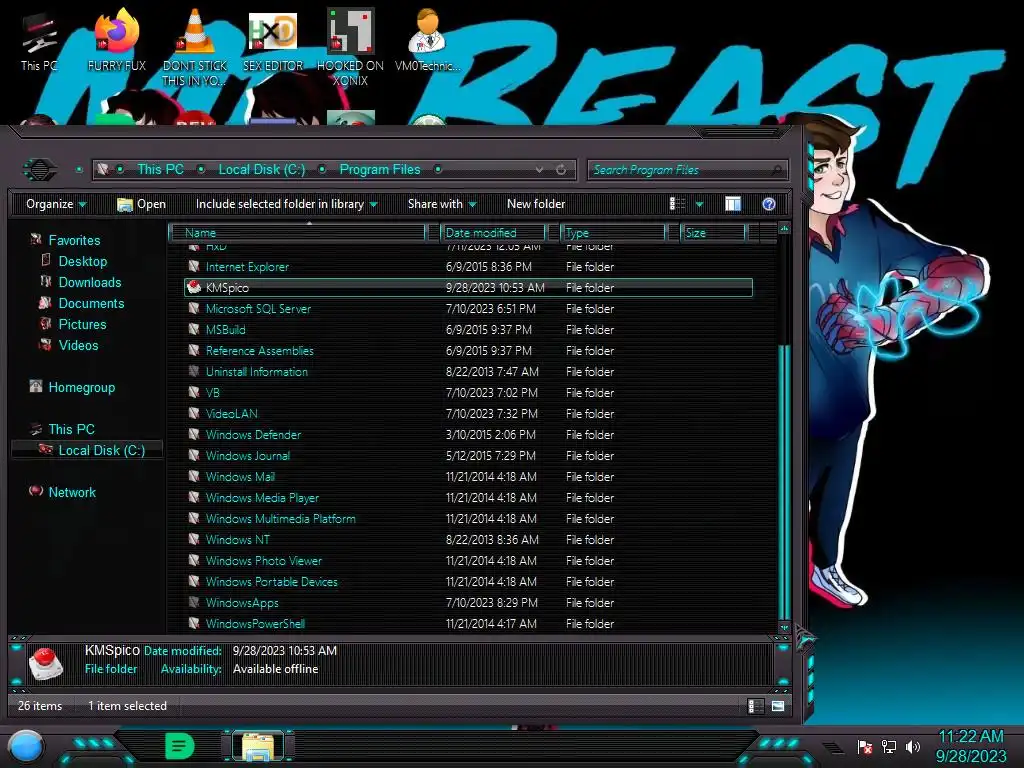Open Include selected folder in library menu

click(x=287, y=204)
